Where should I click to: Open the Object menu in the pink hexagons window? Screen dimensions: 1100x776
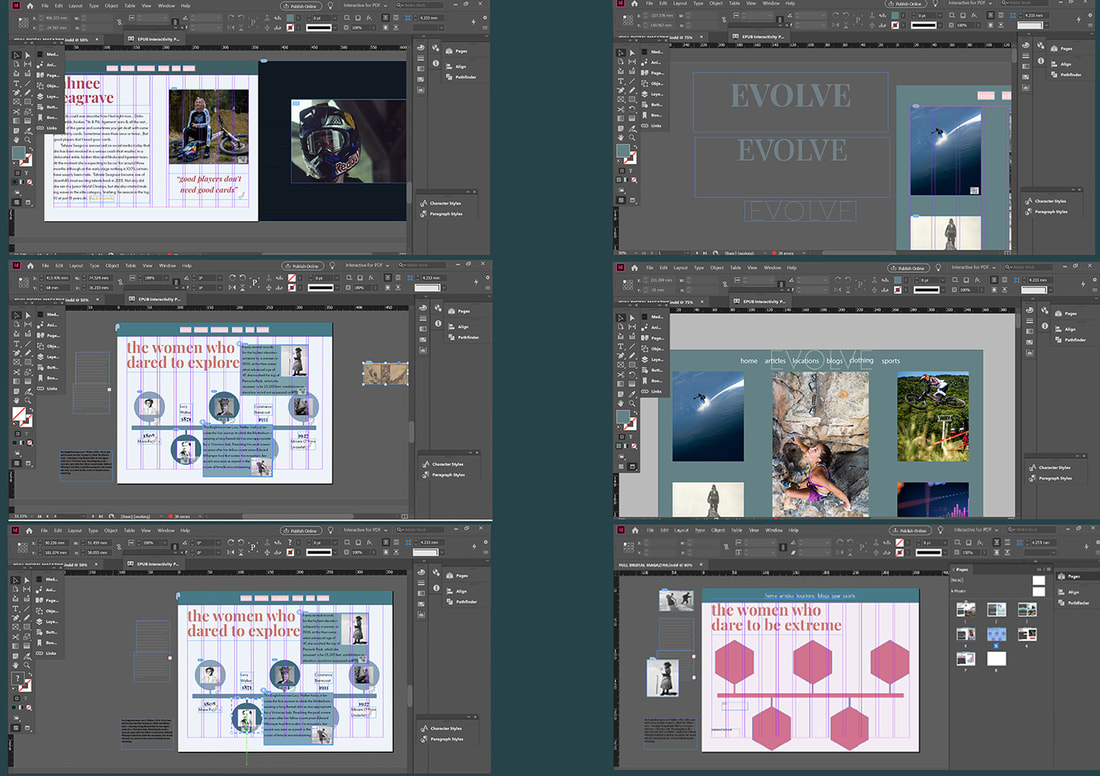click(718, 530)
